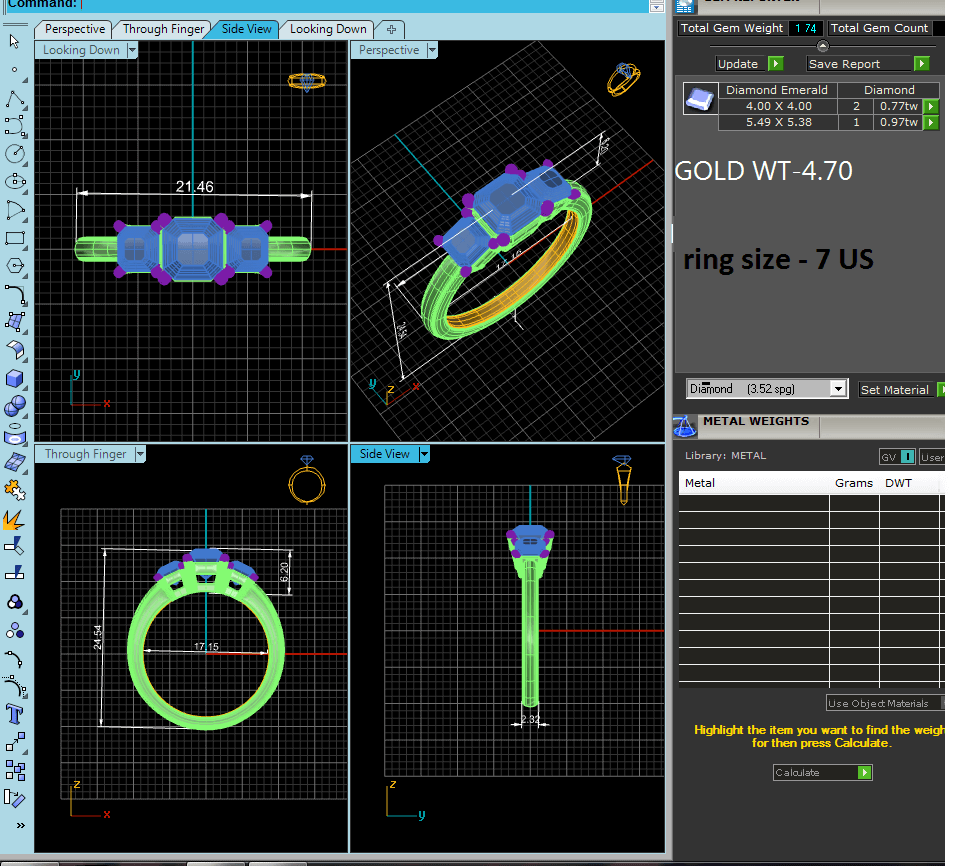
Task: Open the Text tool with T icon
Action: 15,713
